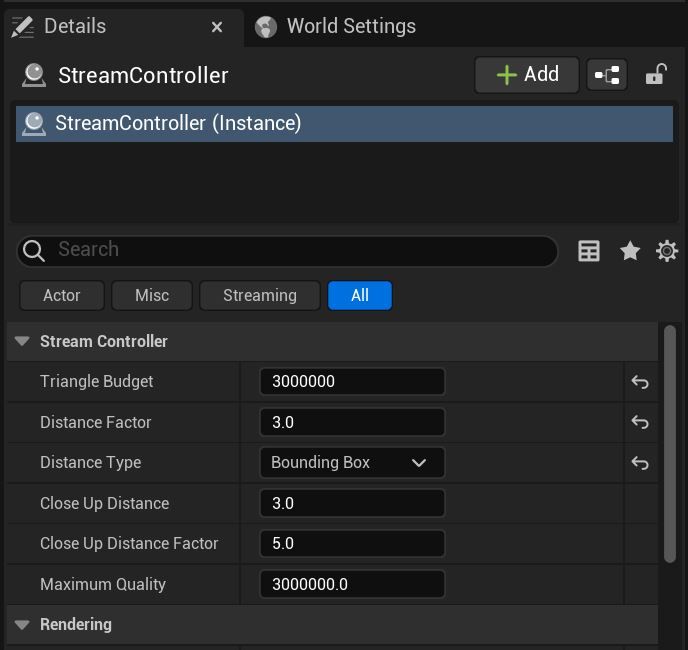
Task: Click the Blueprint/Add Script hierarchy icon
Action: tap(607, 75)
